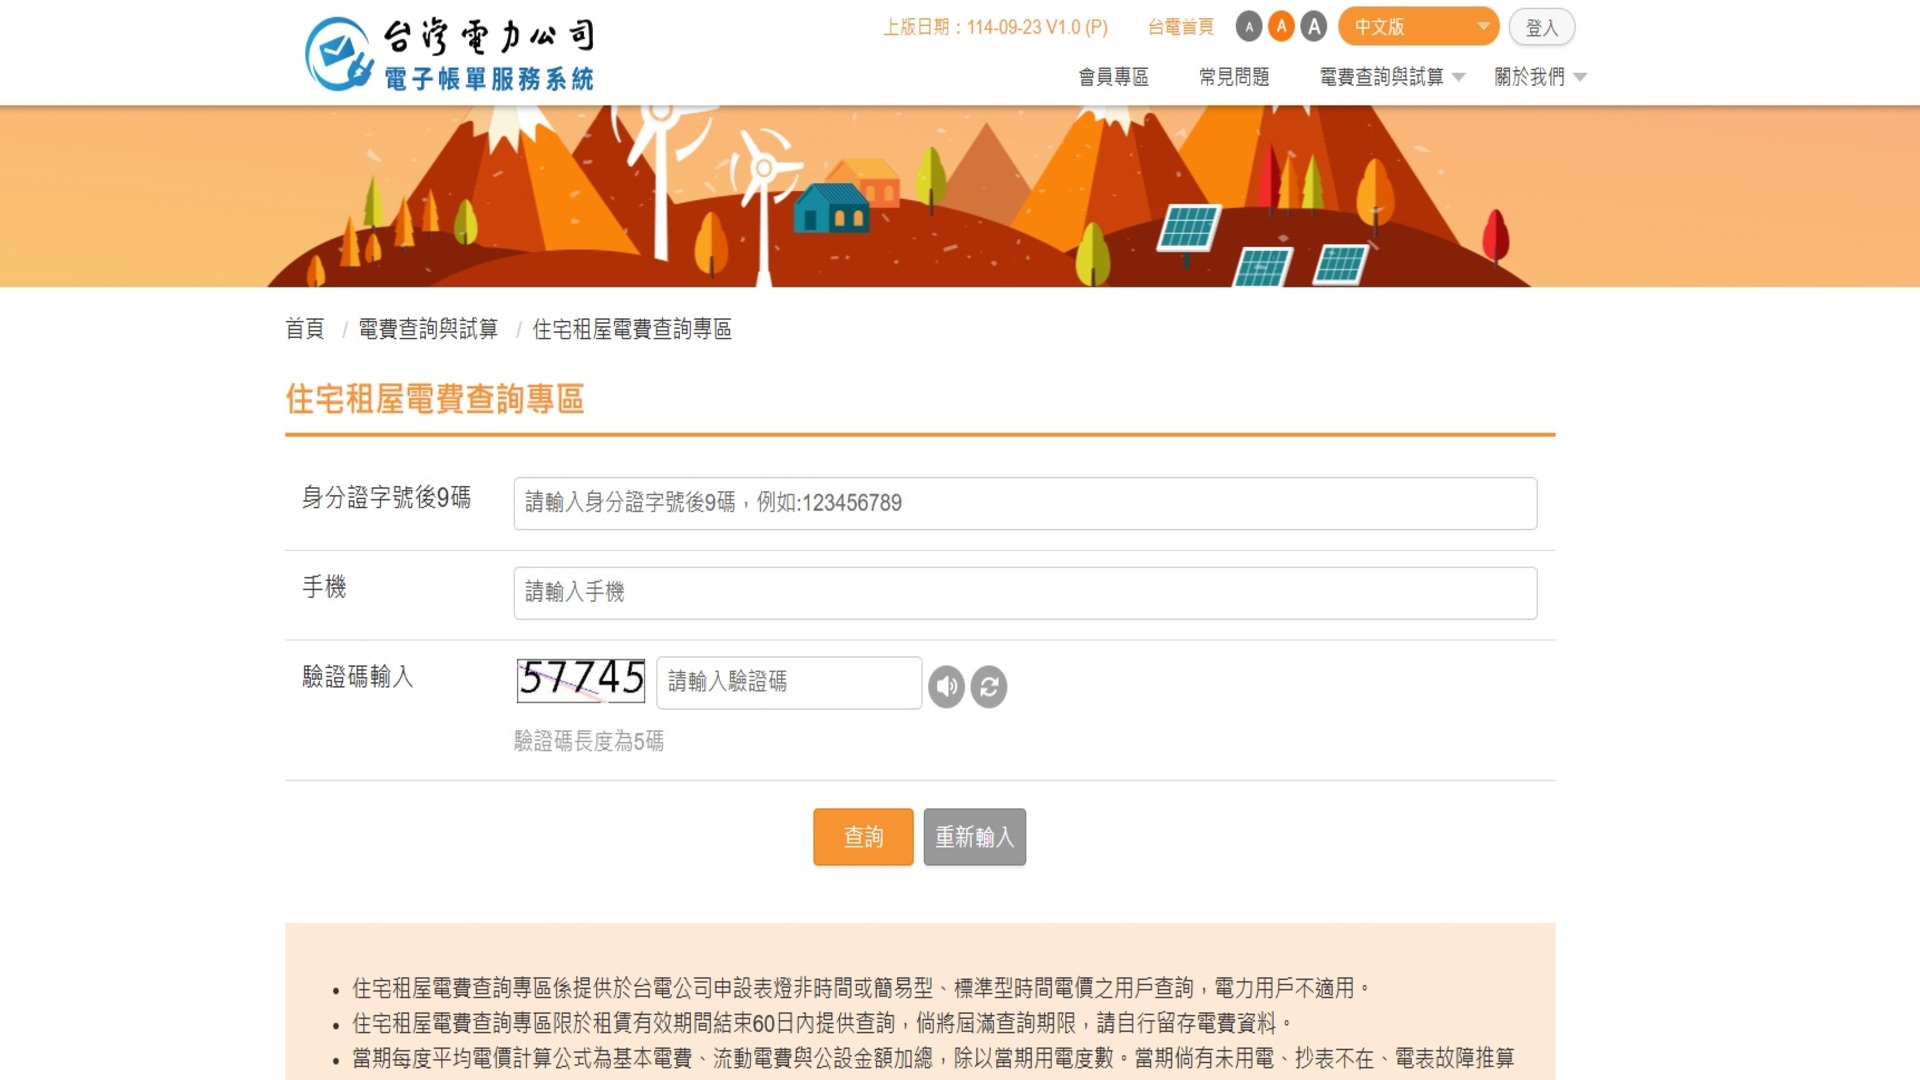Select the medium orange font size A icon
1920x1080 pixels.
coord(1281,27)
